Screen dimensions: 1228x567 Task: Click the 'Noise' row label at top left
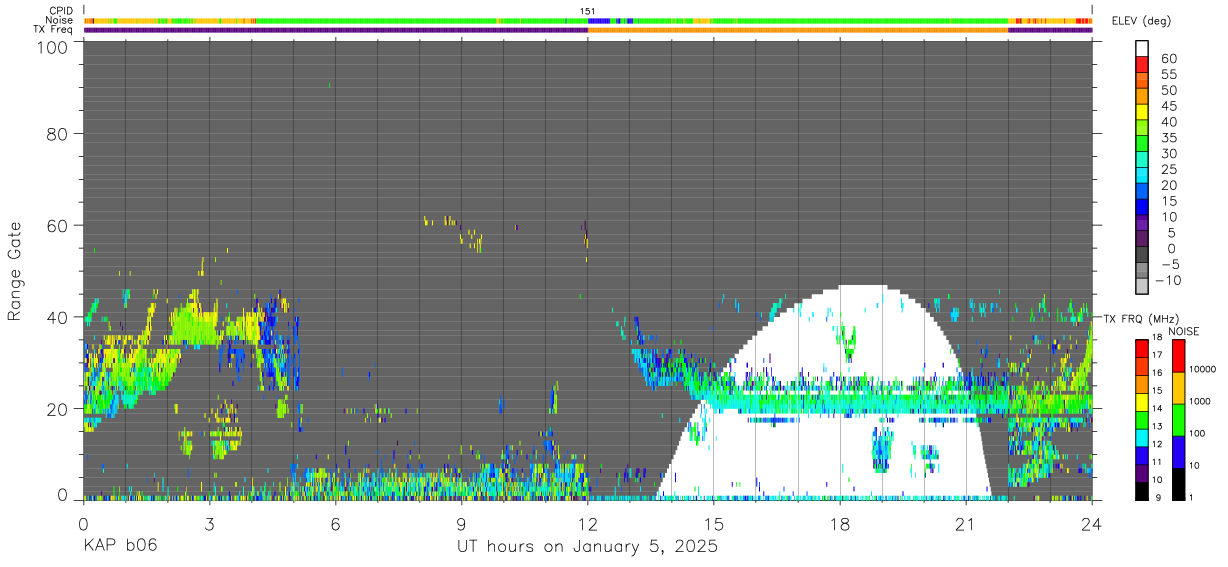(x=60, y=20)
